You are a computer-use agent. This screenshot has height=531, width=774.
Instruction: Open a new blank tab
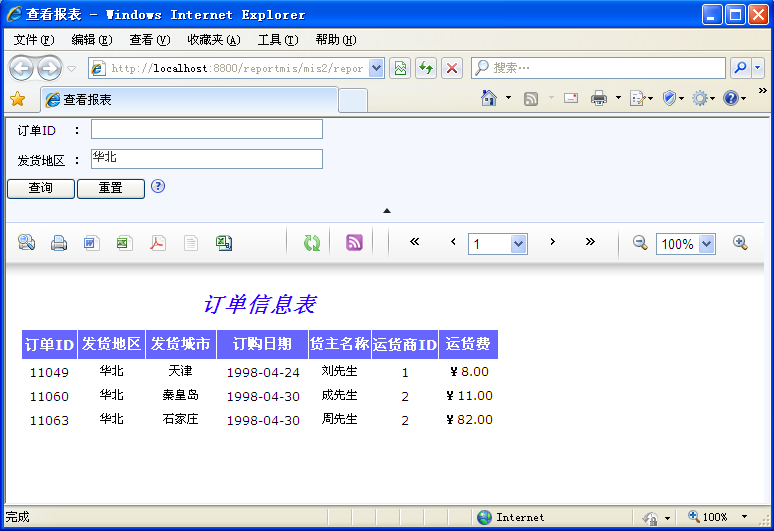353,101
